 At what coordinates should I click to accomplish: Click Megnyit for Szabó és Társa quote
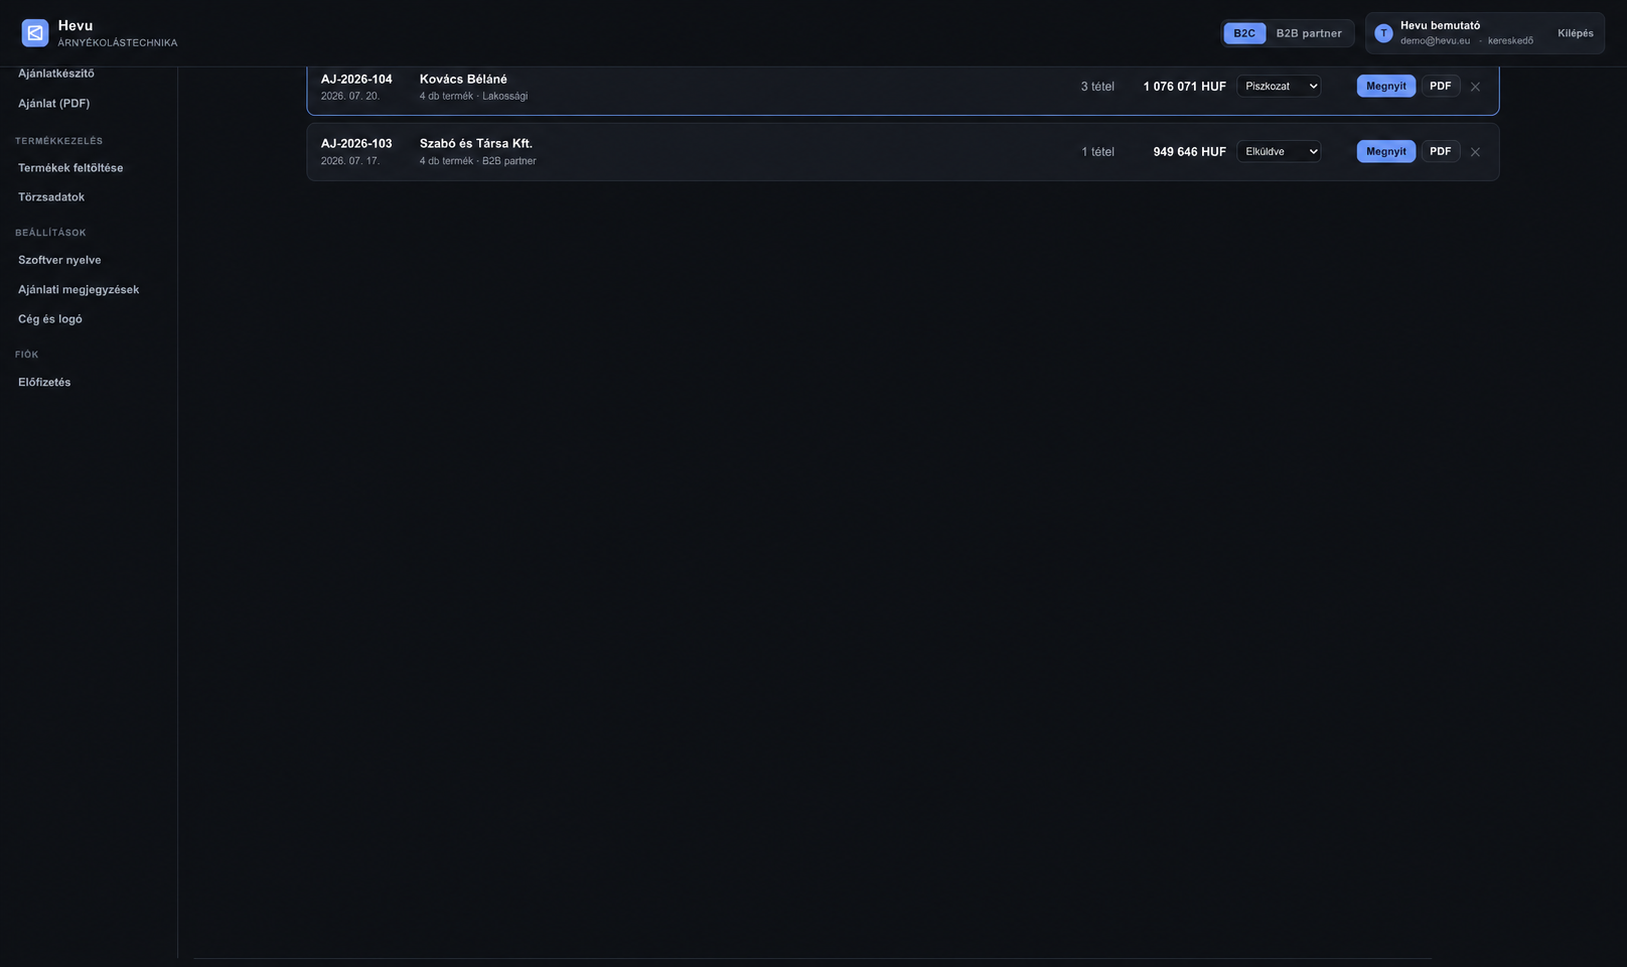click(x=1386, y=151)
